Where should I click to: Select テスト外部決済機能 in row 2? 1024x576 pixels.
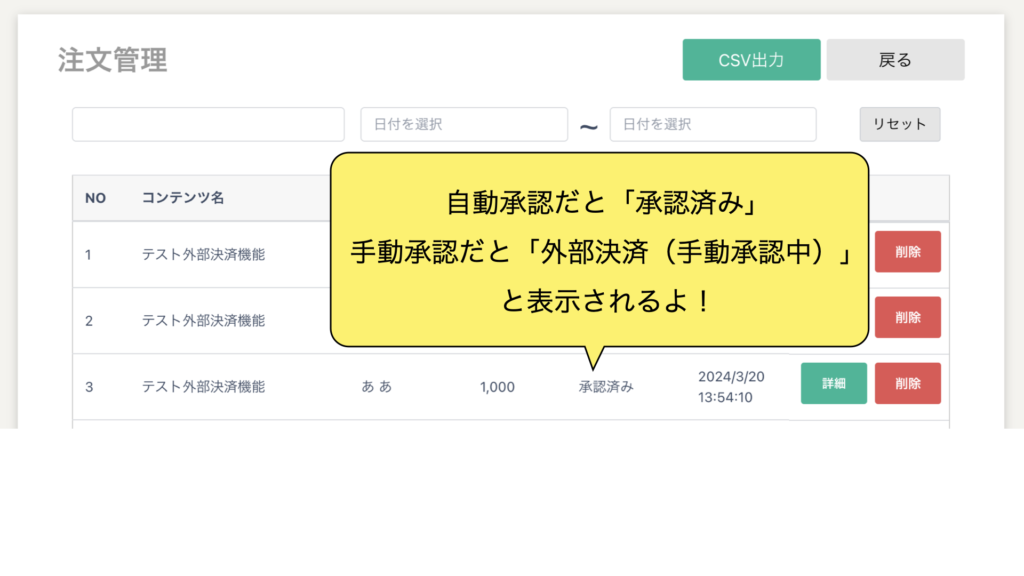(x=203, y=320)
